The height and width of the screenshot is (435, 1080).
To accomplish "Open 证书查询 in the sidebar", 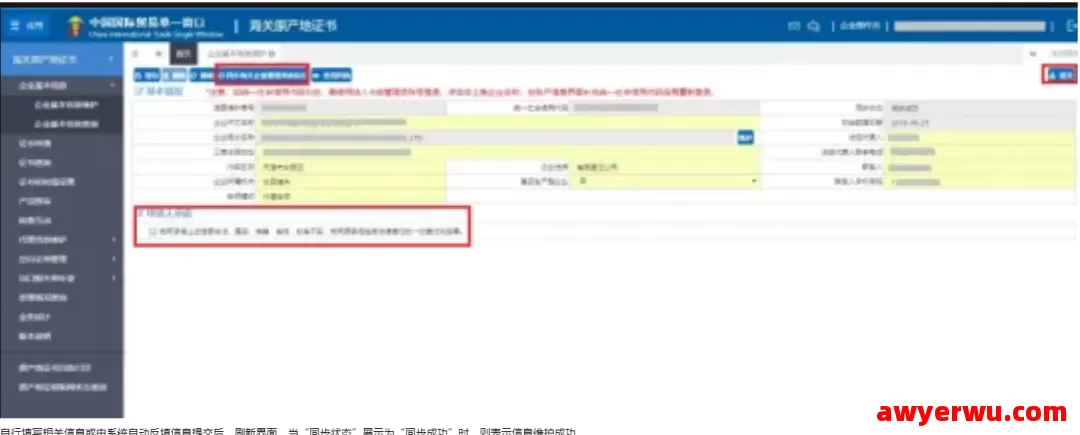I will tap(34, 162).
